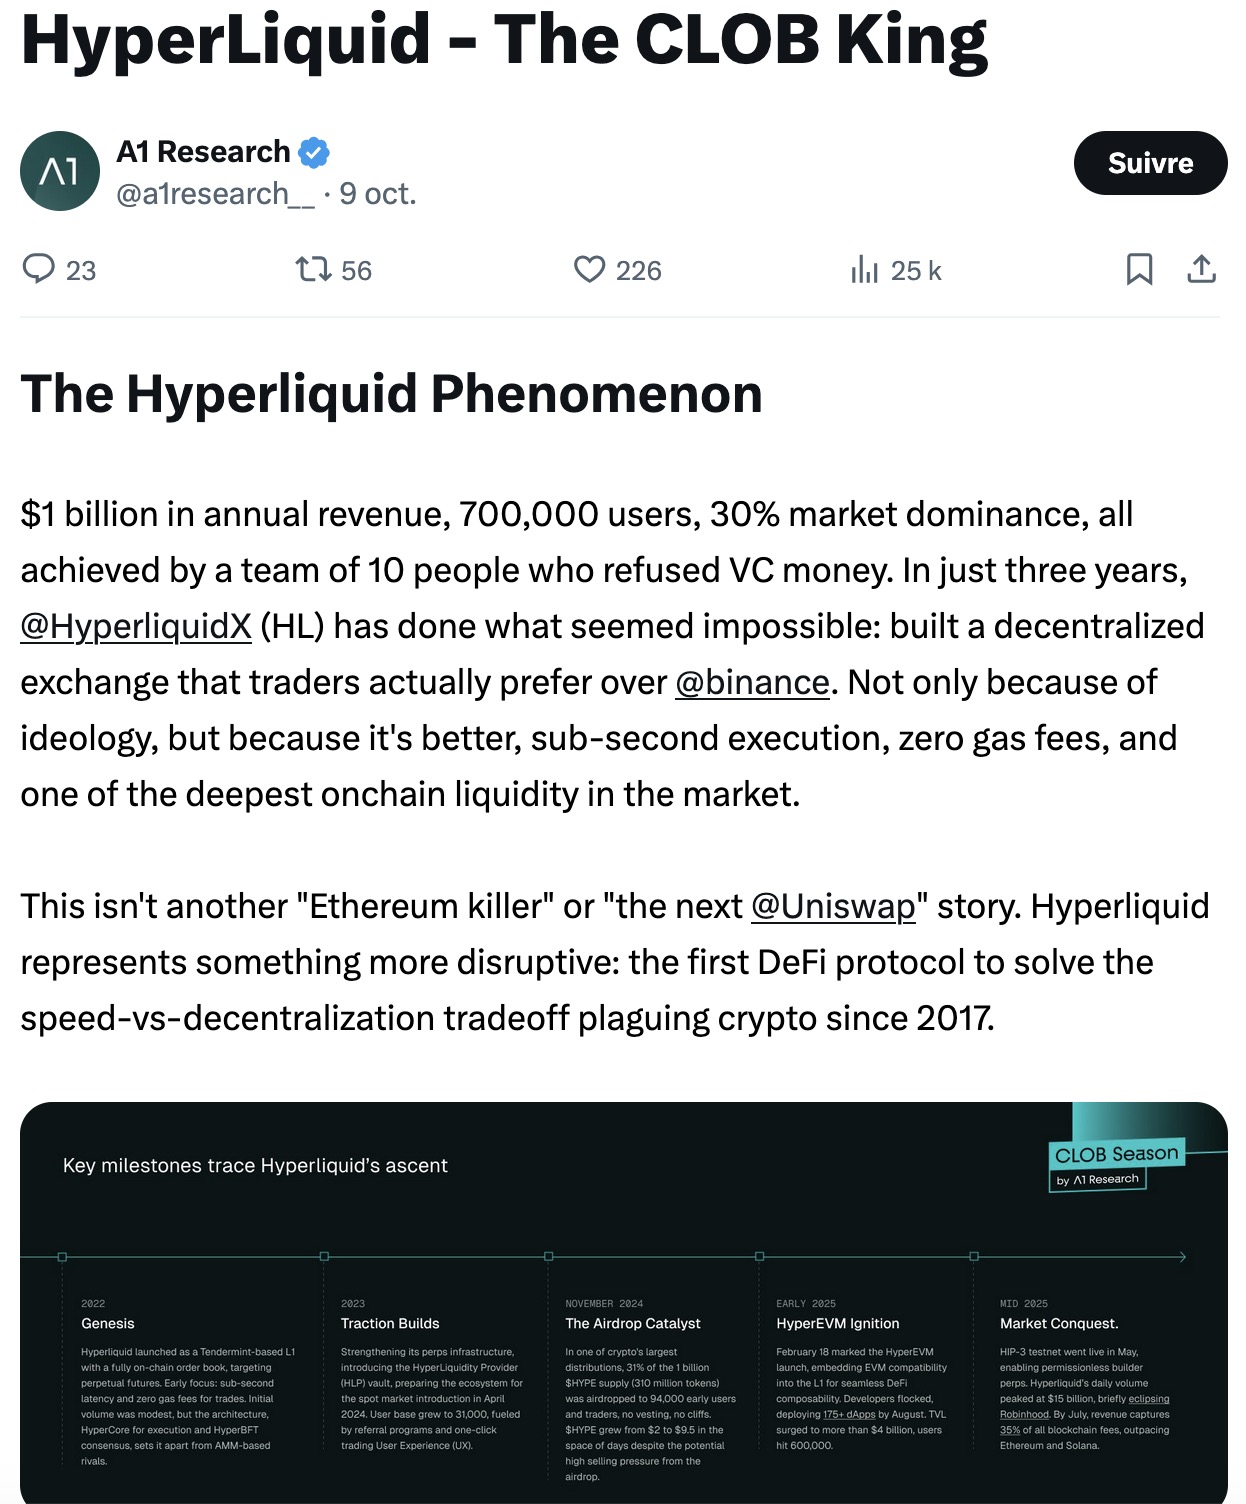The image size is (1246, 1504).
Task: Follow the @binance mention link
Action: point(752,682)
